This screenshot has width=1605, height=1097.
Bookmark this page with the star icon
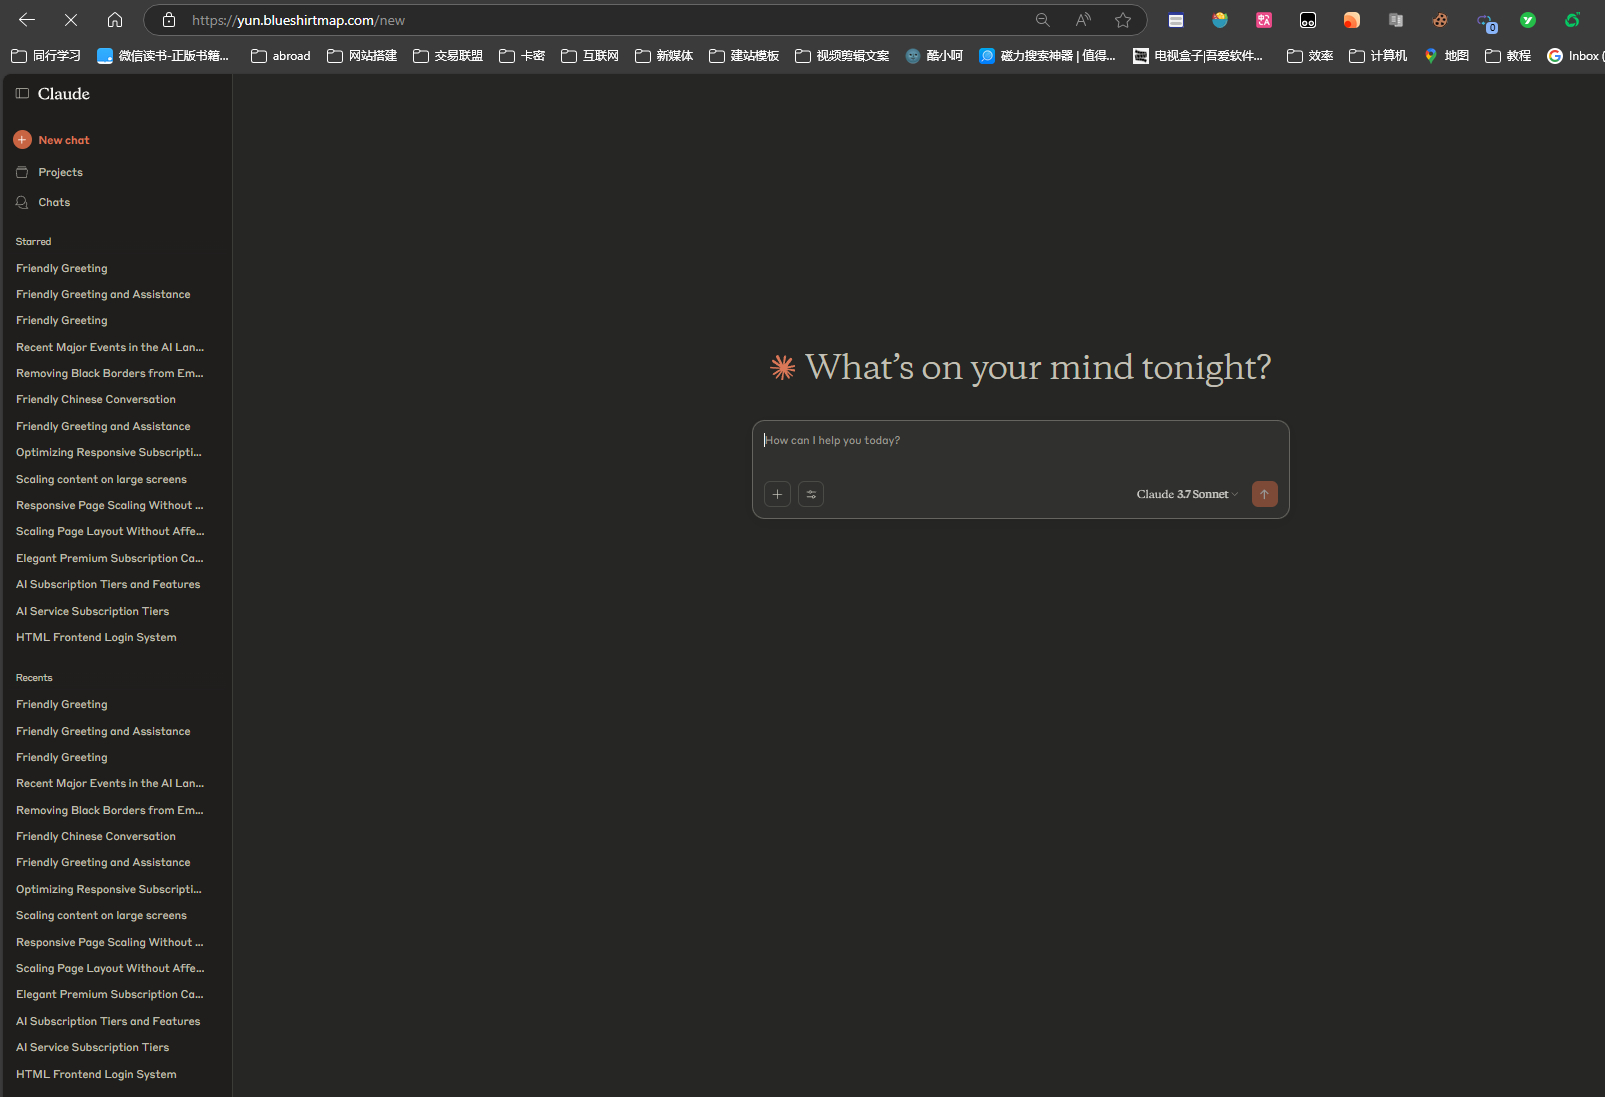[x=1123, y=20]
